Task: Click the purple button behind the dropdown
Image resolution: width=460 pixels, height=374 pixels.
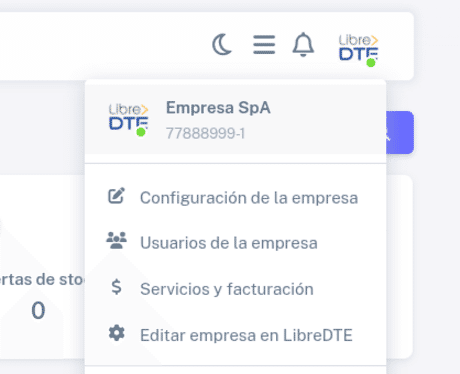Action: pyautogui.click(x=400, y=133)
